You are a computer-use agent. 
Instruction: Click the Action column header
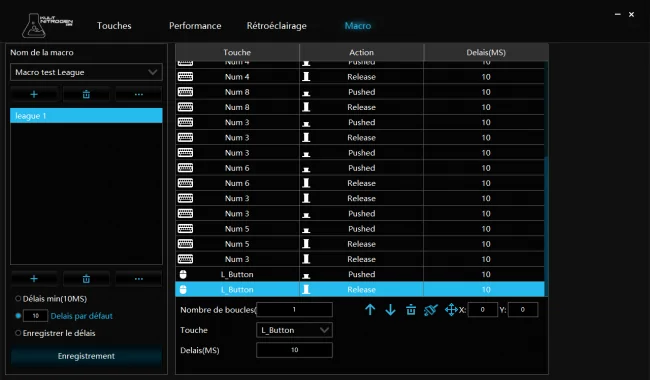tap(361, 52)
